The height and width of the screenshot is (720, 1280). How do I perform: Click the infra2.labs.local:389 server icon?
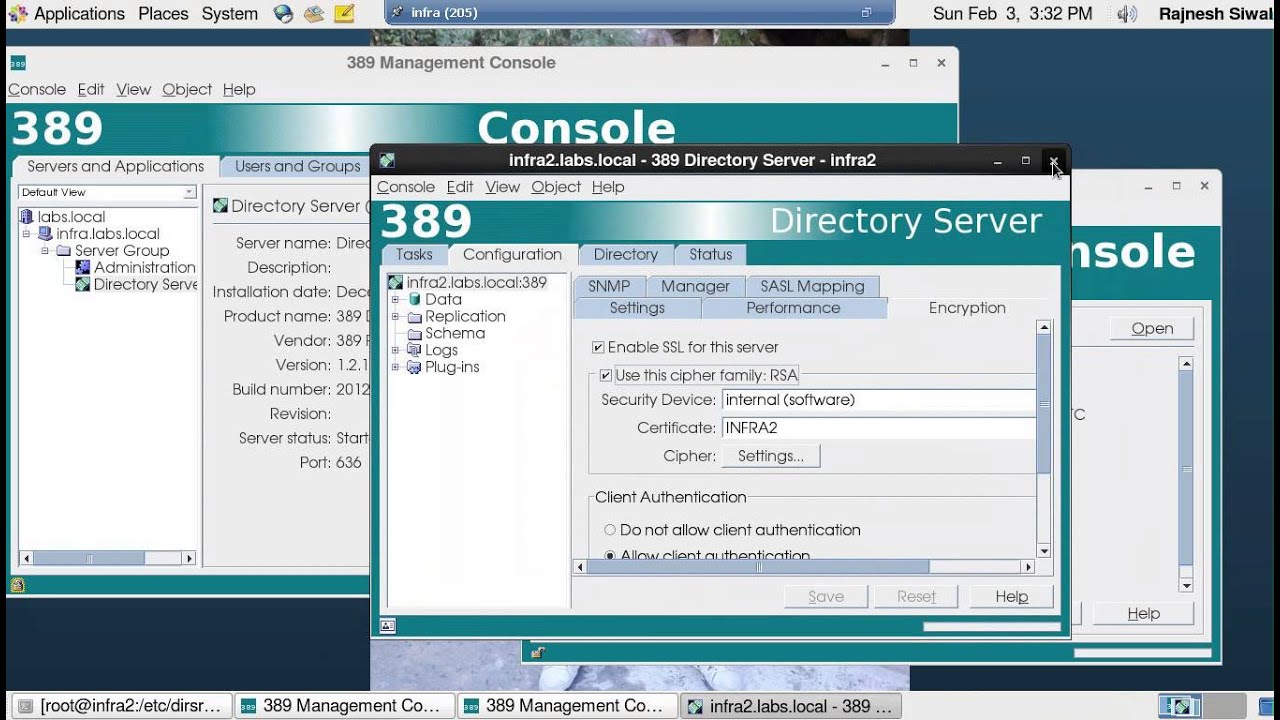tap(396, 282)
